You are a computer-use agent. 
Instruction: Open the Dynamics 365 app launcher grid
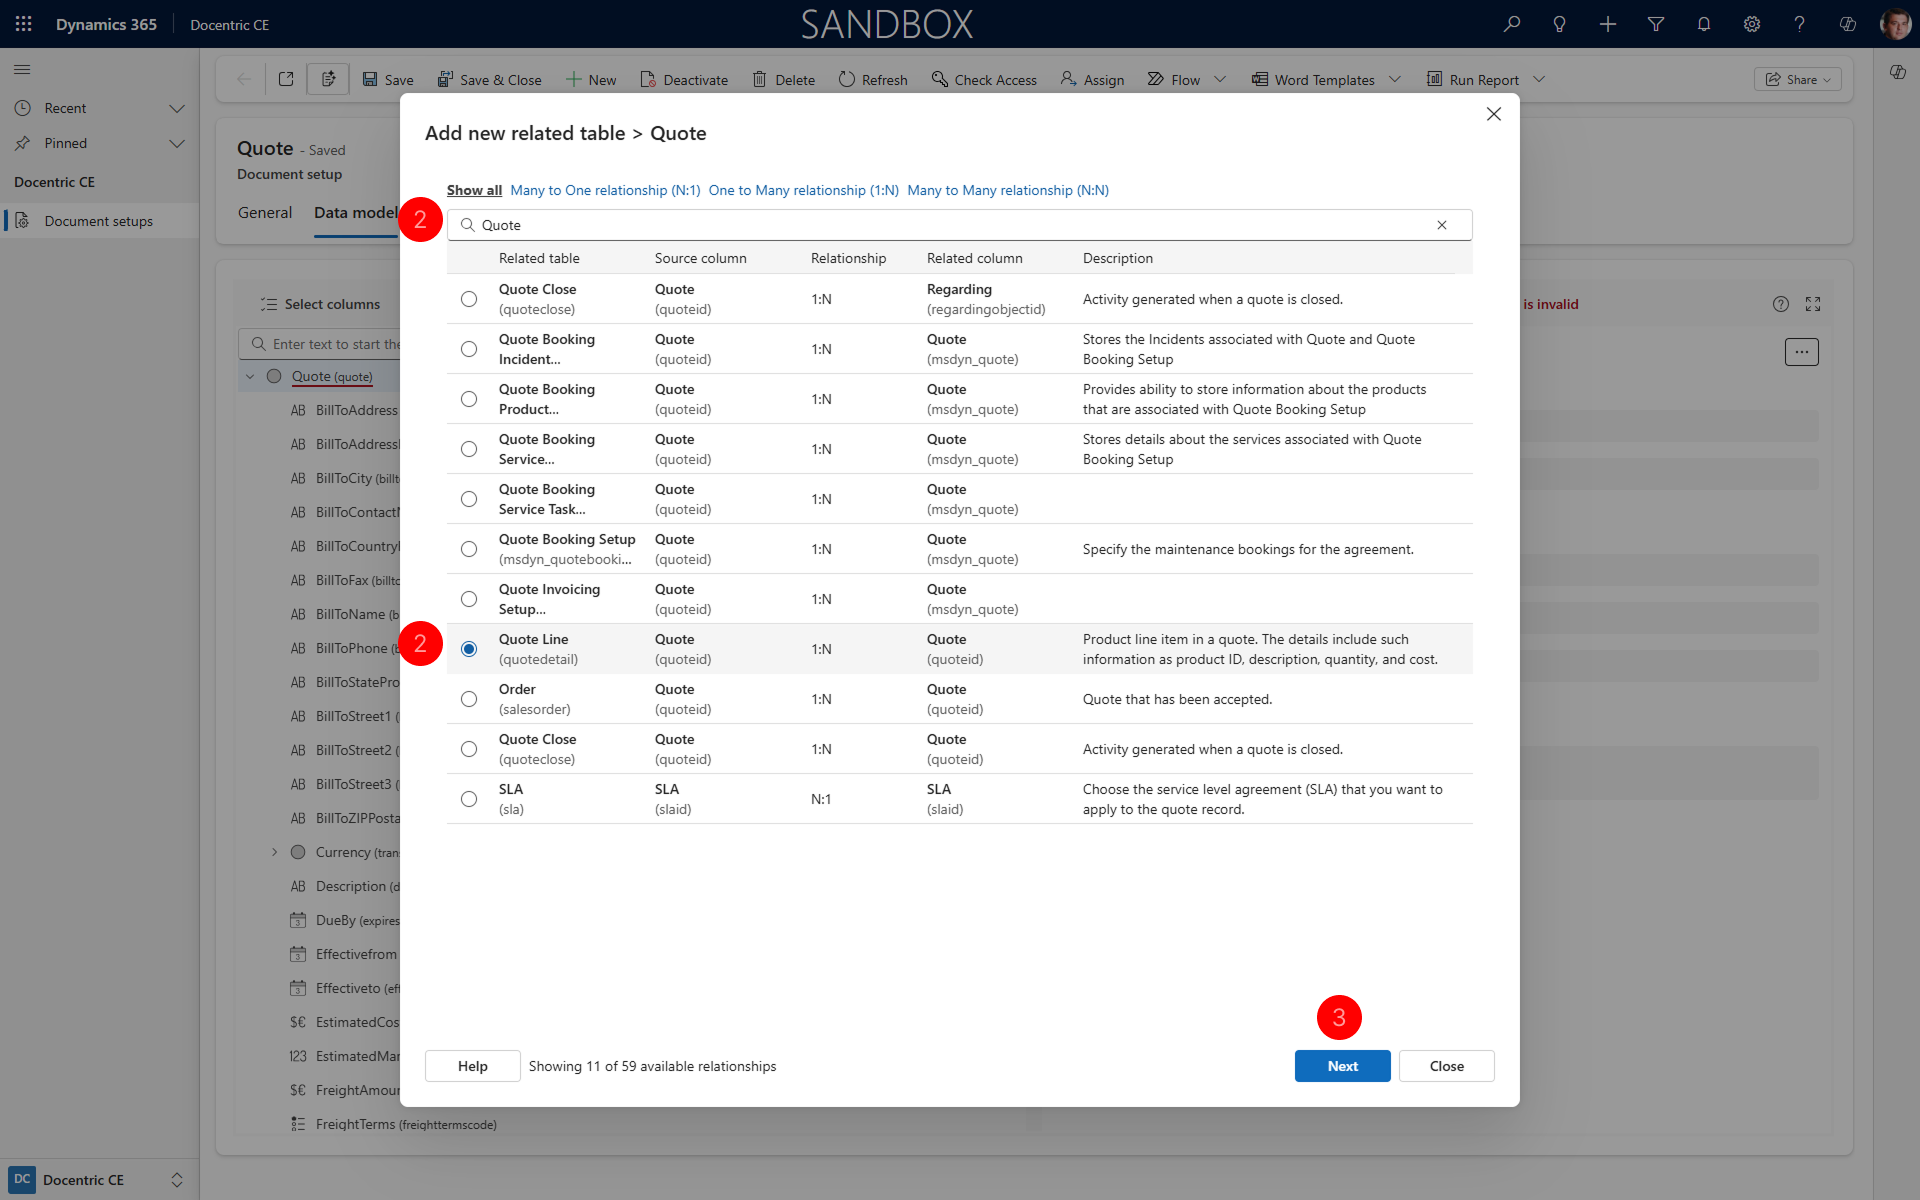[x=24, y=24]
